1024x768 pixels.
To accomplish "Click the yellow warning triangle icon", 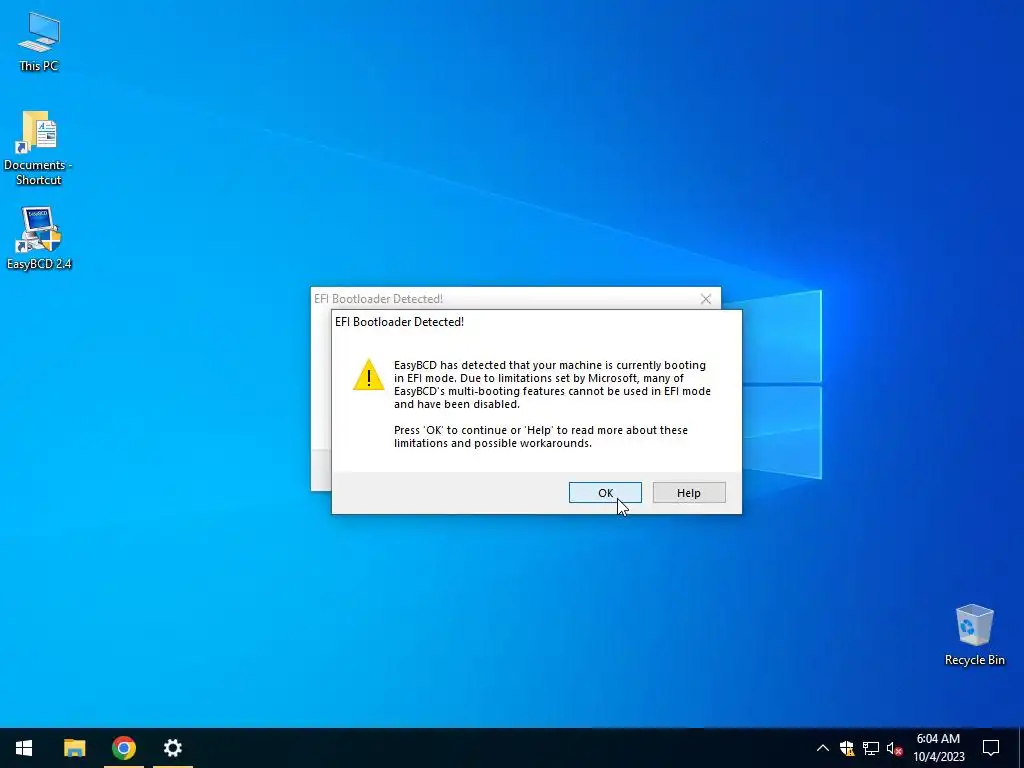I will pos(368,375).
